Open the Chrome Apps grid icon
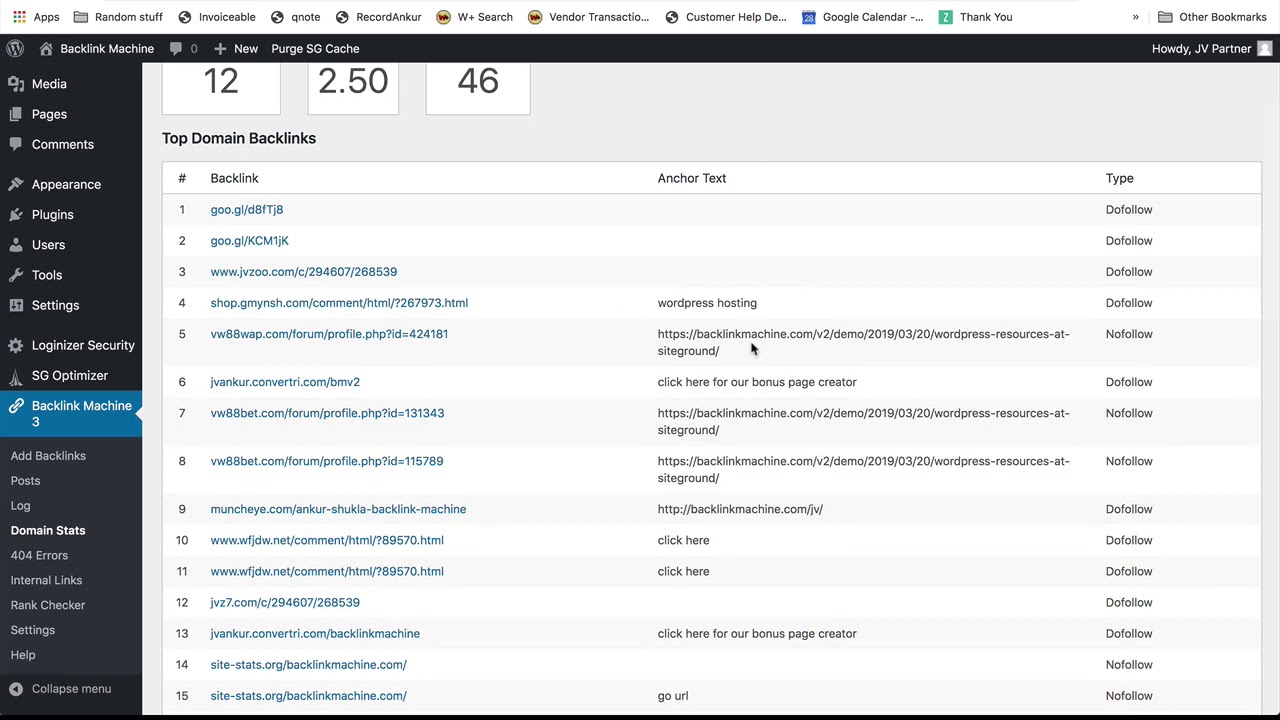The width and height of the screenshot is (1280, 720). click(x=19, y=17)
